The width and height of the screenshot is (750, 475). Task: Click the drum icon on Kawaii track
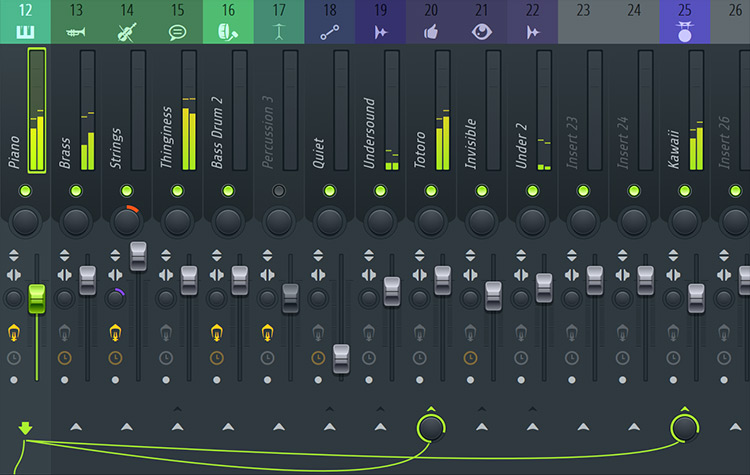(x=684, y=33)
